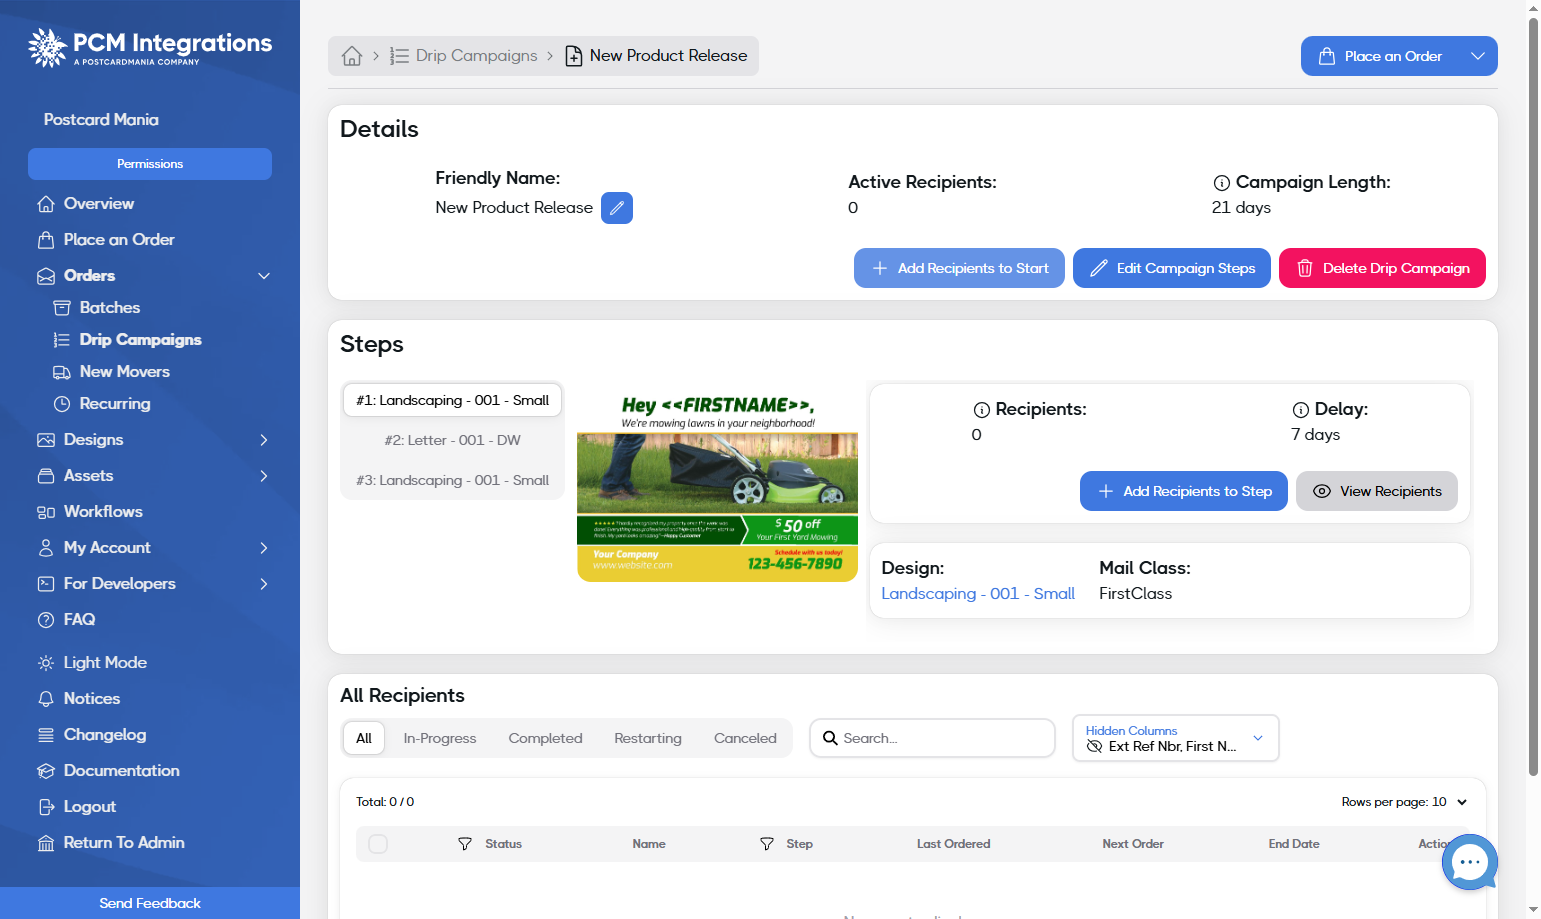Image resolution: width=1541 pixels, height=919 pixels.
Task: Expand the For Developers submenu
Action: tap(264, 584)
